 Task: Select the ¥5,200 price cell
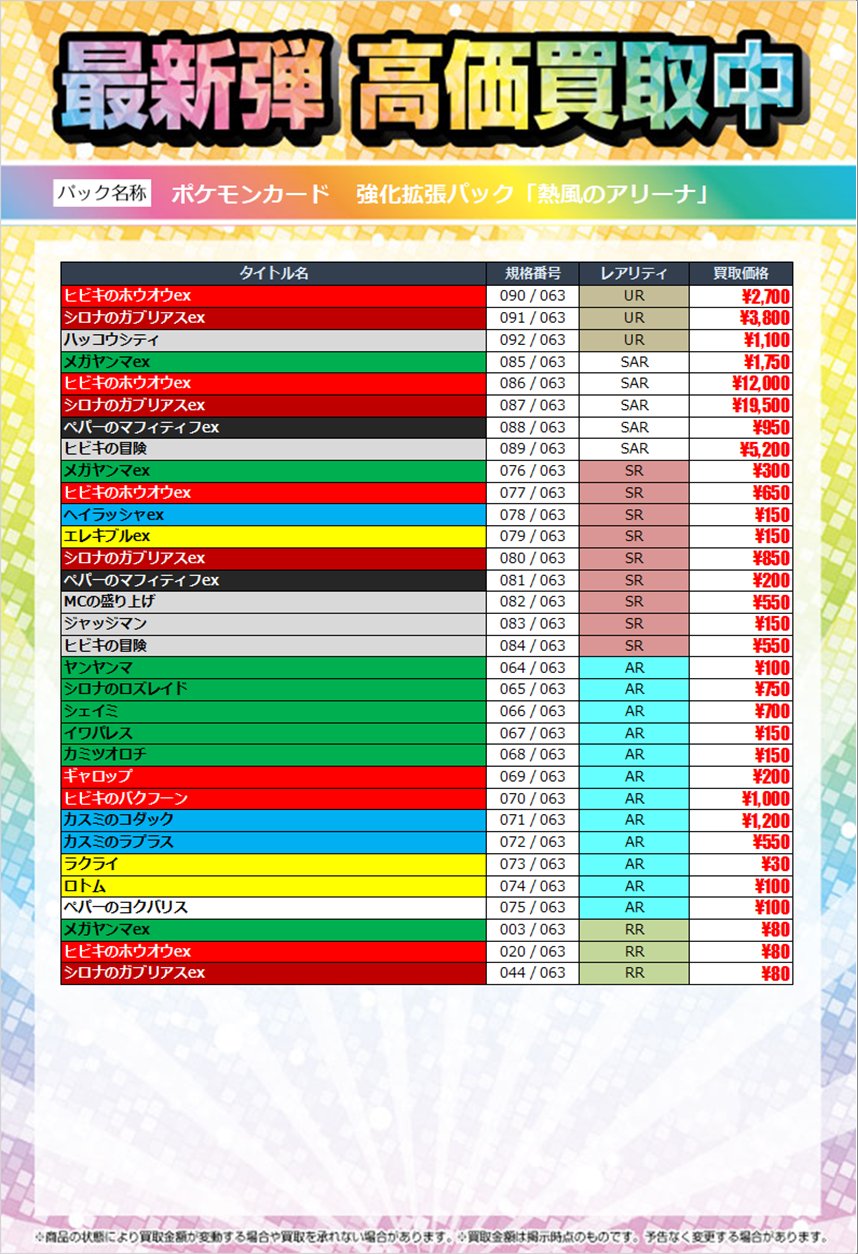point(741,449)
